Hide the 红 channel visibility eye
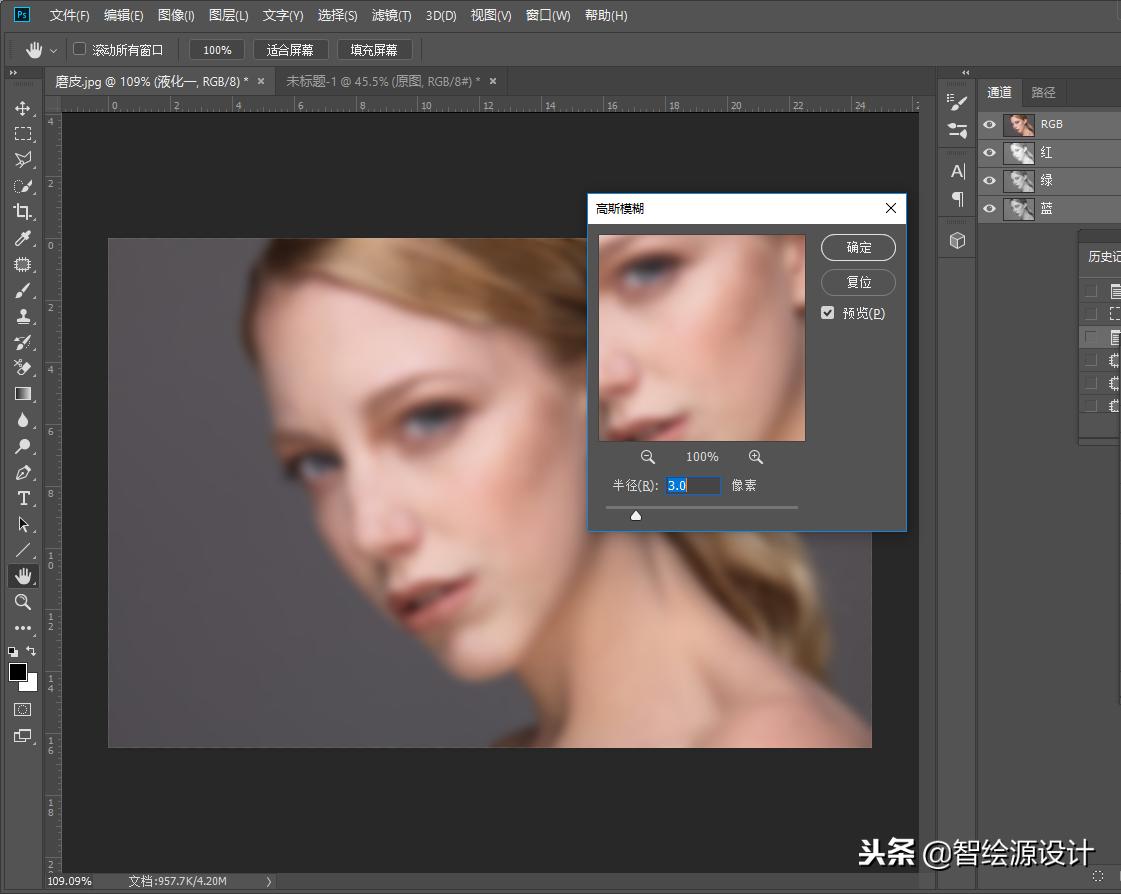 (x=989, y=153)
